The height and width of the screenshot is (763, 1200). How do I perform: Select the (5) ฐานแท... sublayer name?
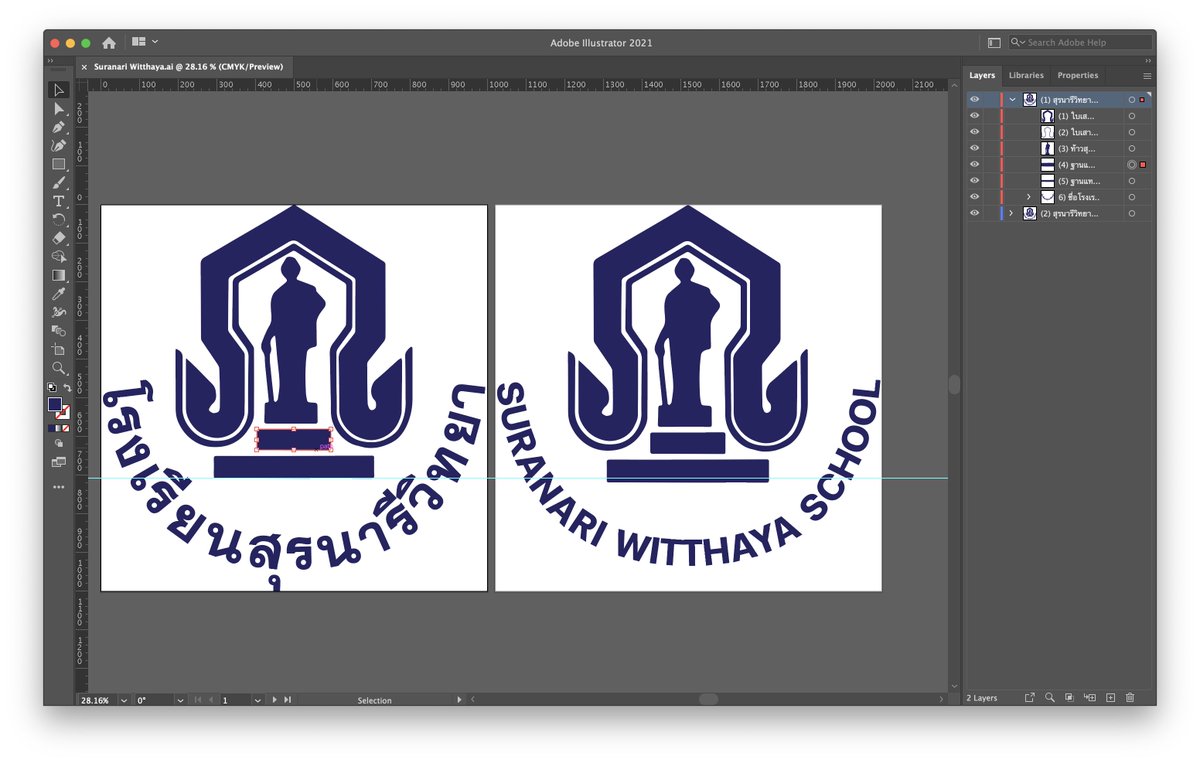tap(1077, 181)
